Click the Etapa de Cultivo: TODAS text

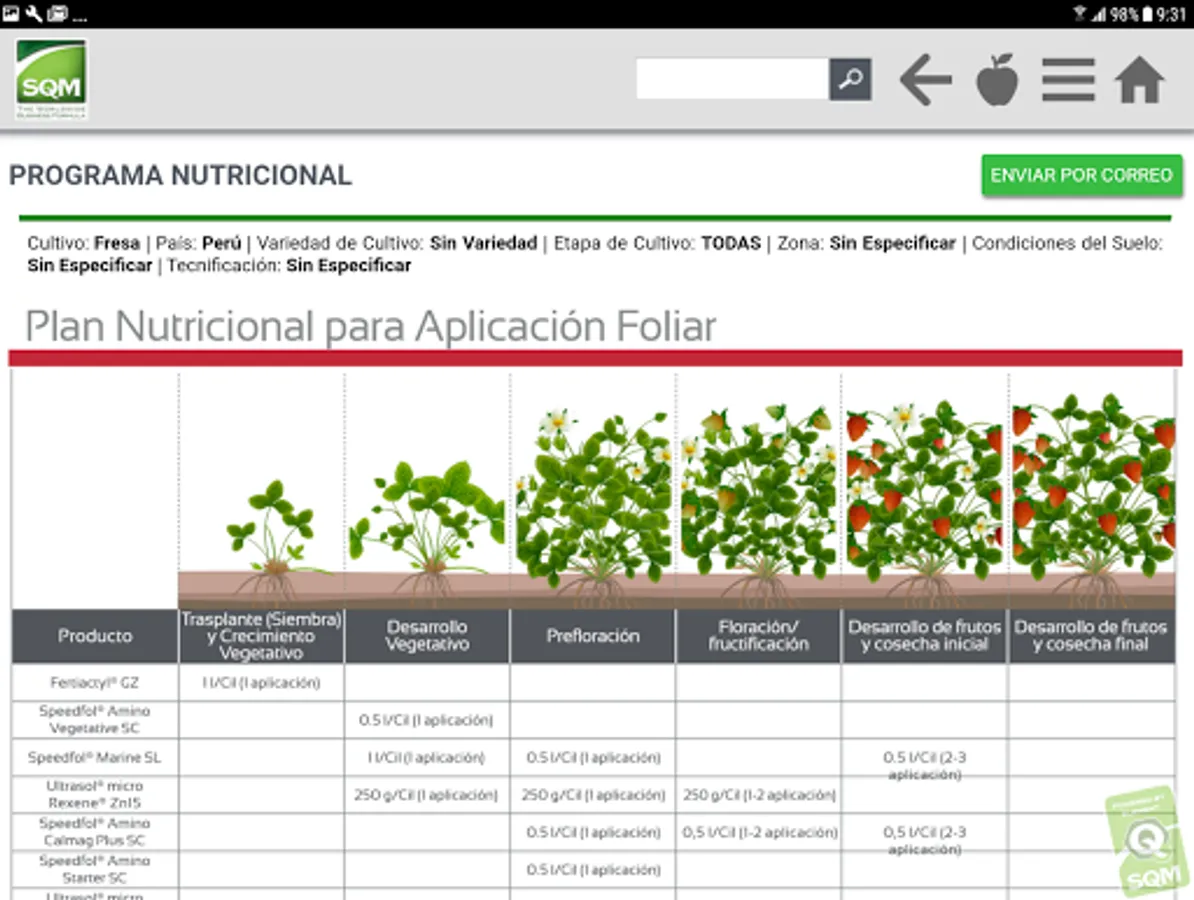(657, 243)
